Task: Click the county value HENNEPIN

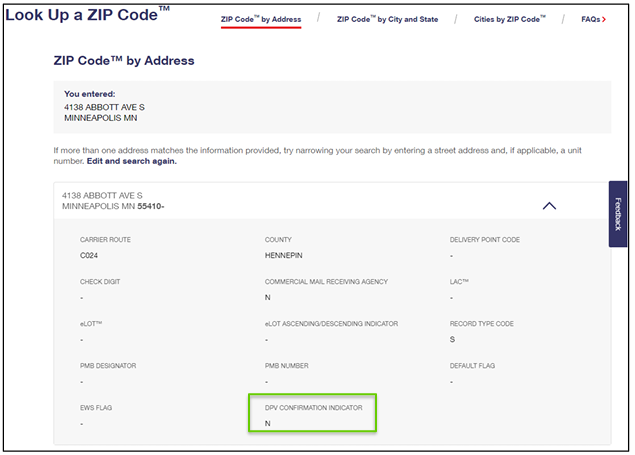Action: click(x=283, y=255)
